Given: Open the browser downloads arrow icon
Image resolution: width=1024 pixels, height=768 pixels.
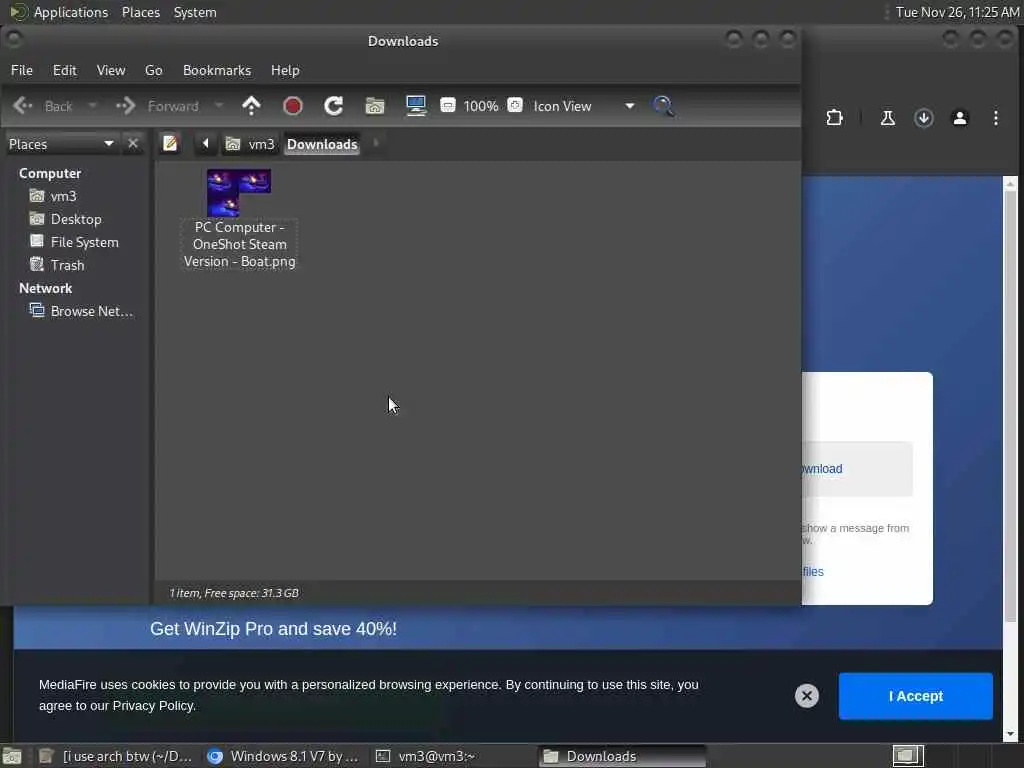Looking at the screenshot, I should point(923,118).
